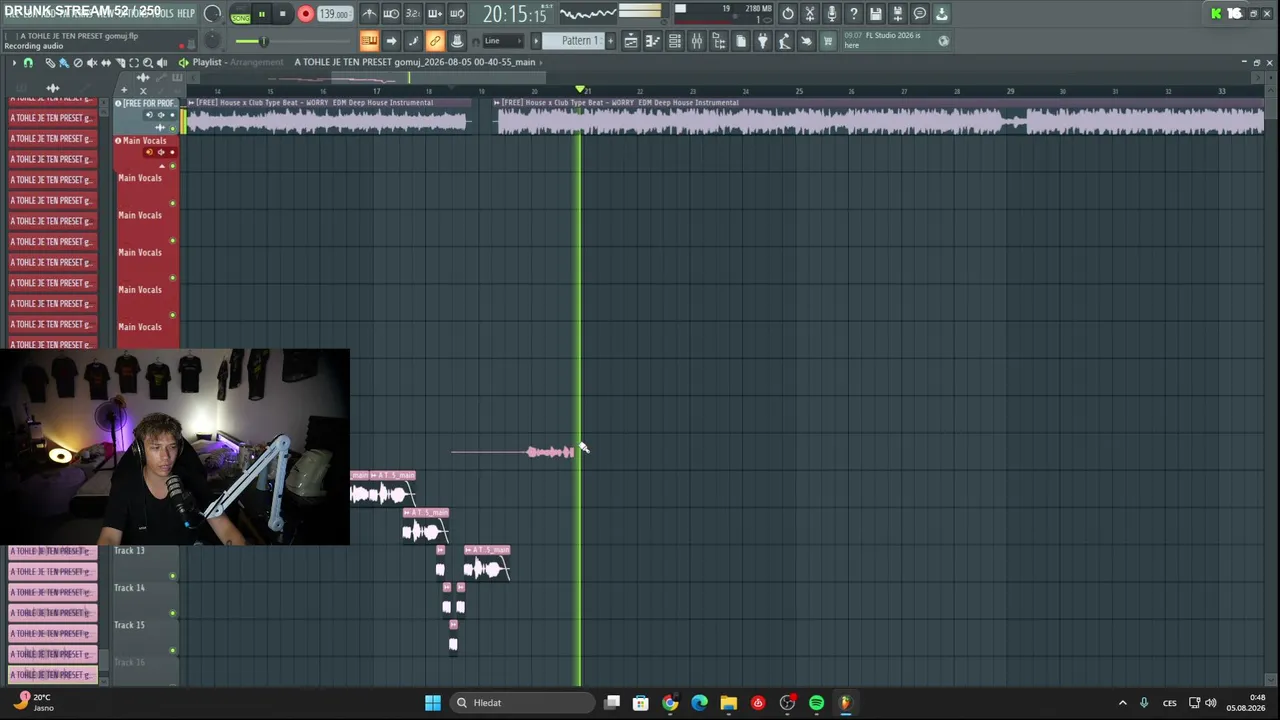This screenshot has height=720, width=1280.
Task: Open the Tempo tapper icon
Action: [x=785, y=41]
